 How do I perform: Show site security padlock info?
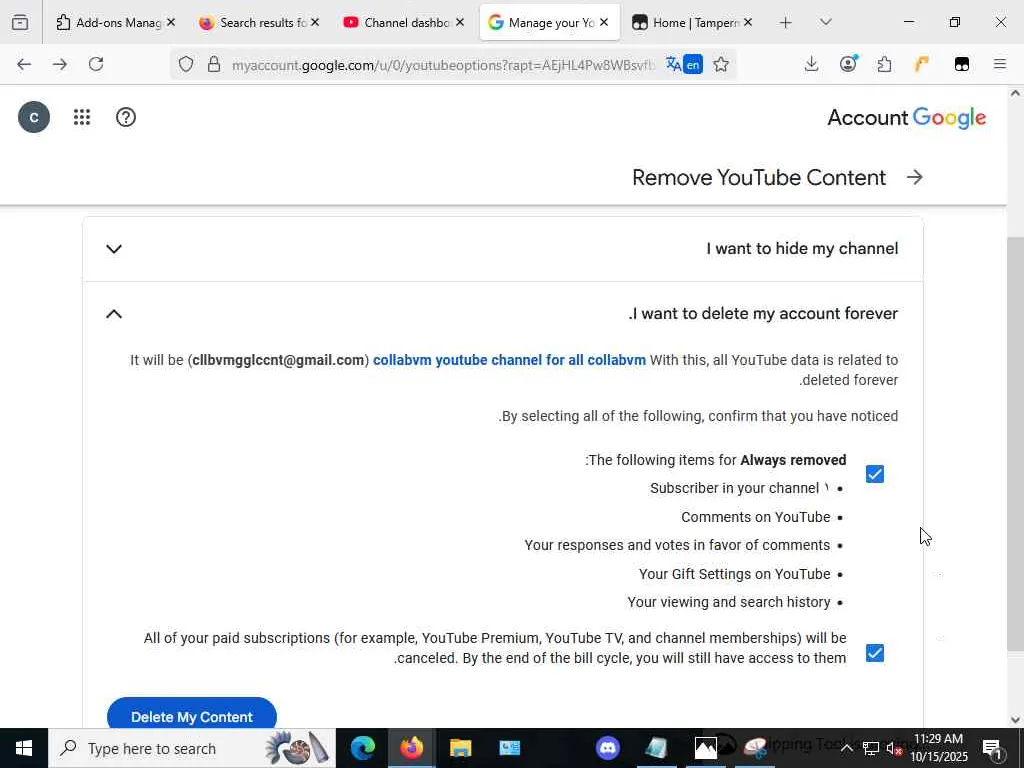point(214,64)
